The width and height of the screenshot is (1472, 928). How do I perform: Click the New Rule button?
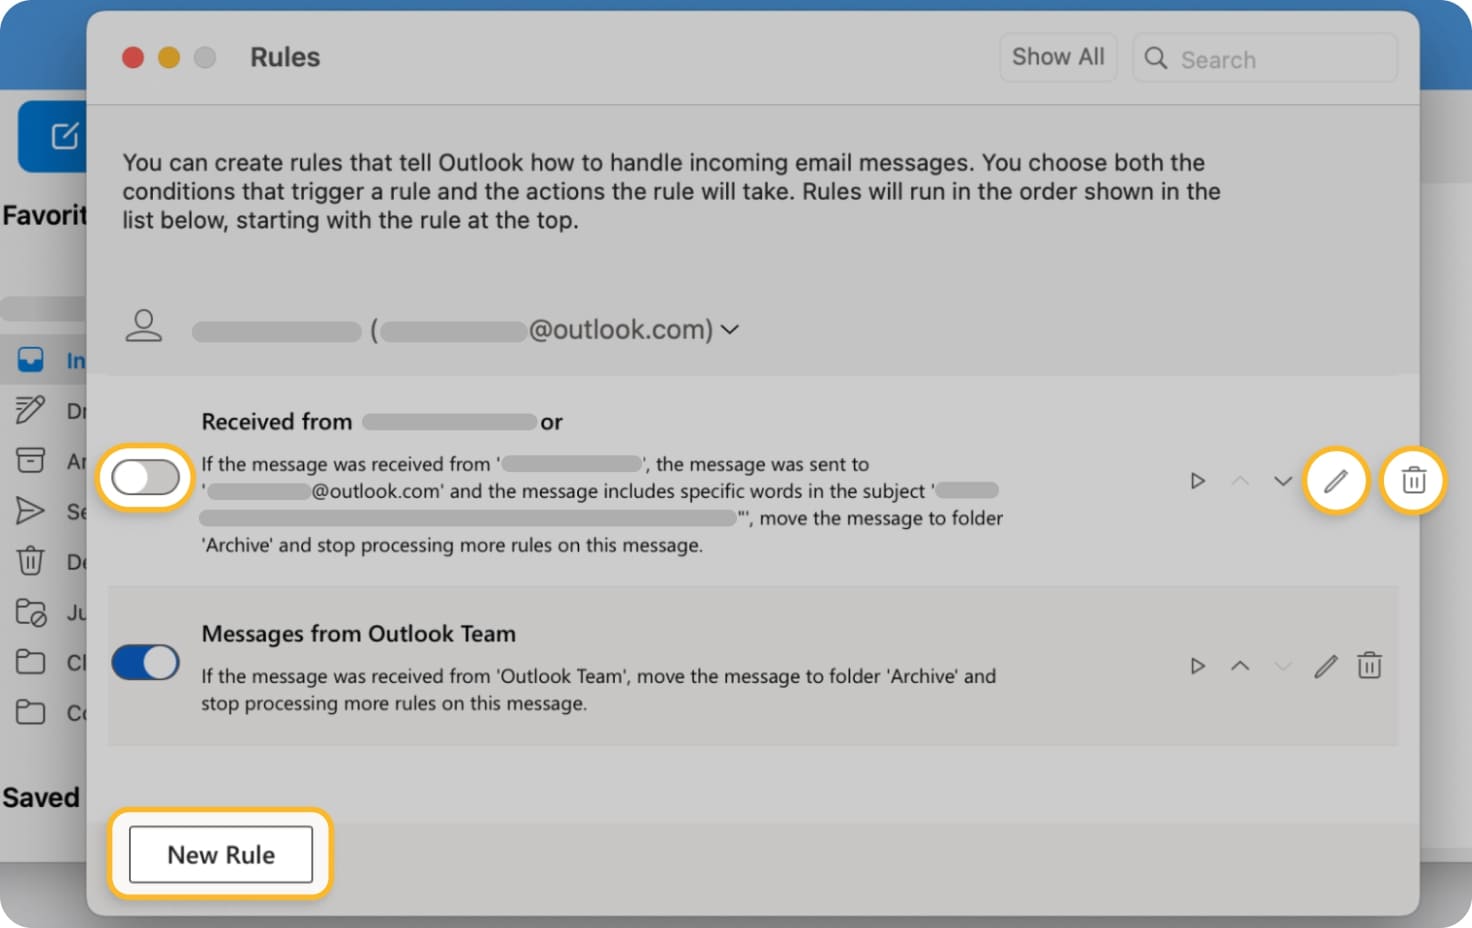pyautogui.click(x=220, y=855)
